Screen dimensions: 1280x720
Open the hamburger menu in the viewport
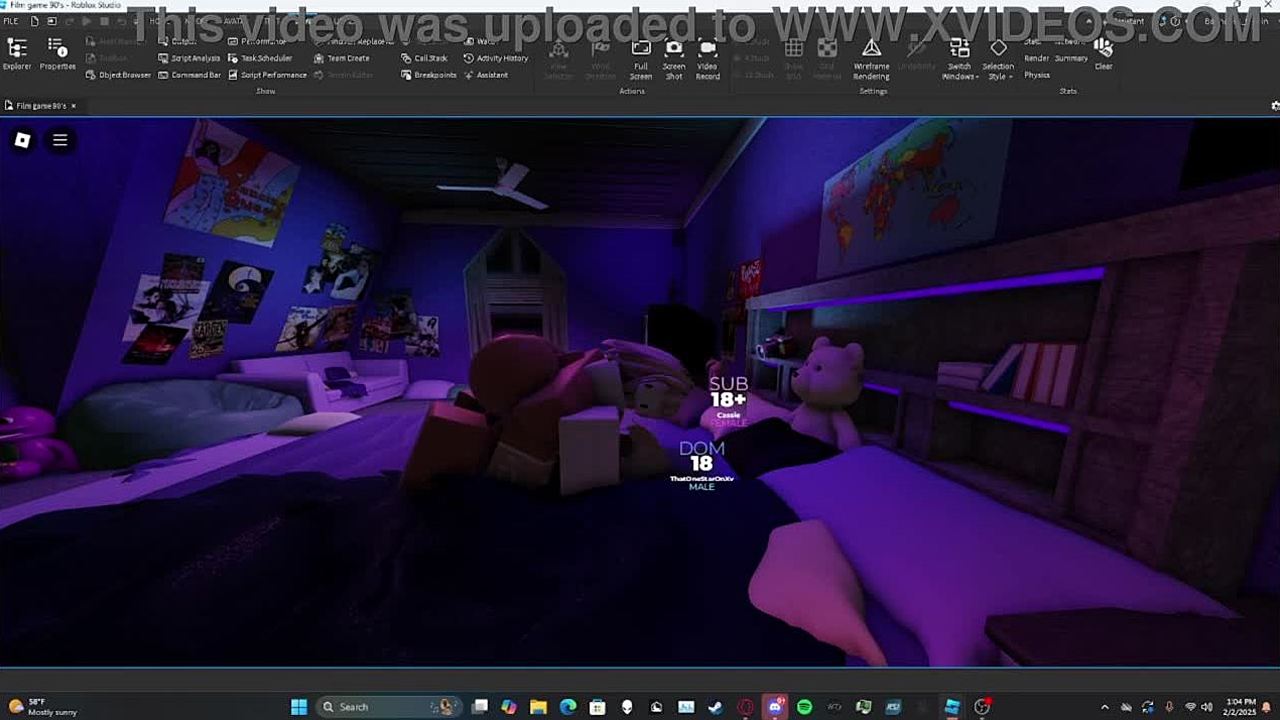pyautogui.click(x=60, y=141)
